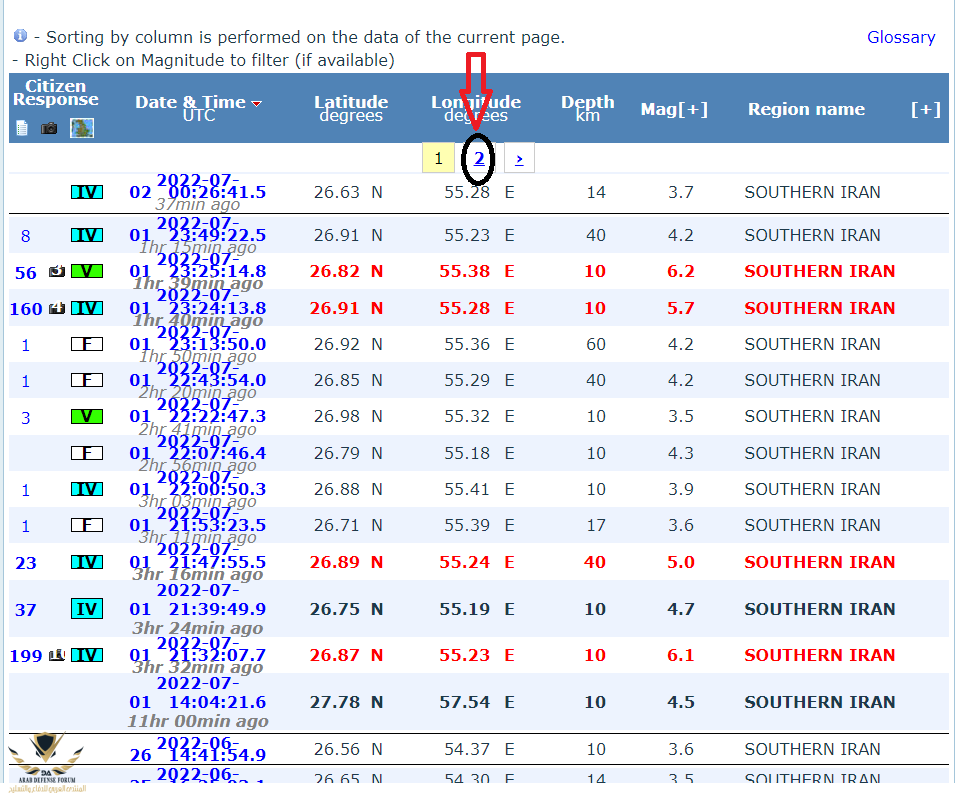Open photos icon for the magnitude 6.2 quake

(57, 272)
